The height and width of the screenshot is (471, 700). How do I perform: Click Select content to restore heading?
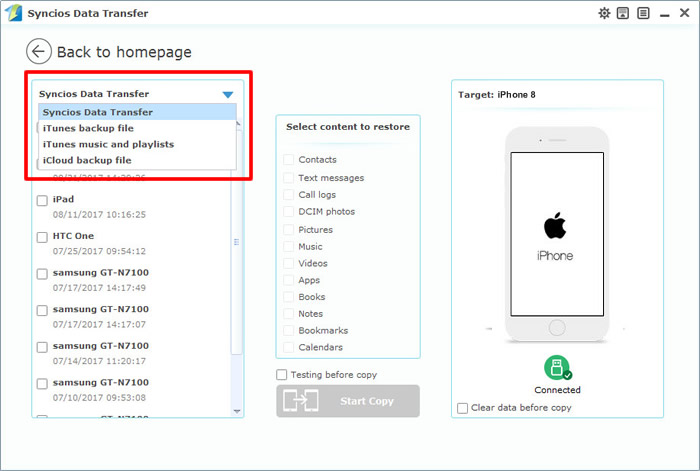(x=348, y=127)
